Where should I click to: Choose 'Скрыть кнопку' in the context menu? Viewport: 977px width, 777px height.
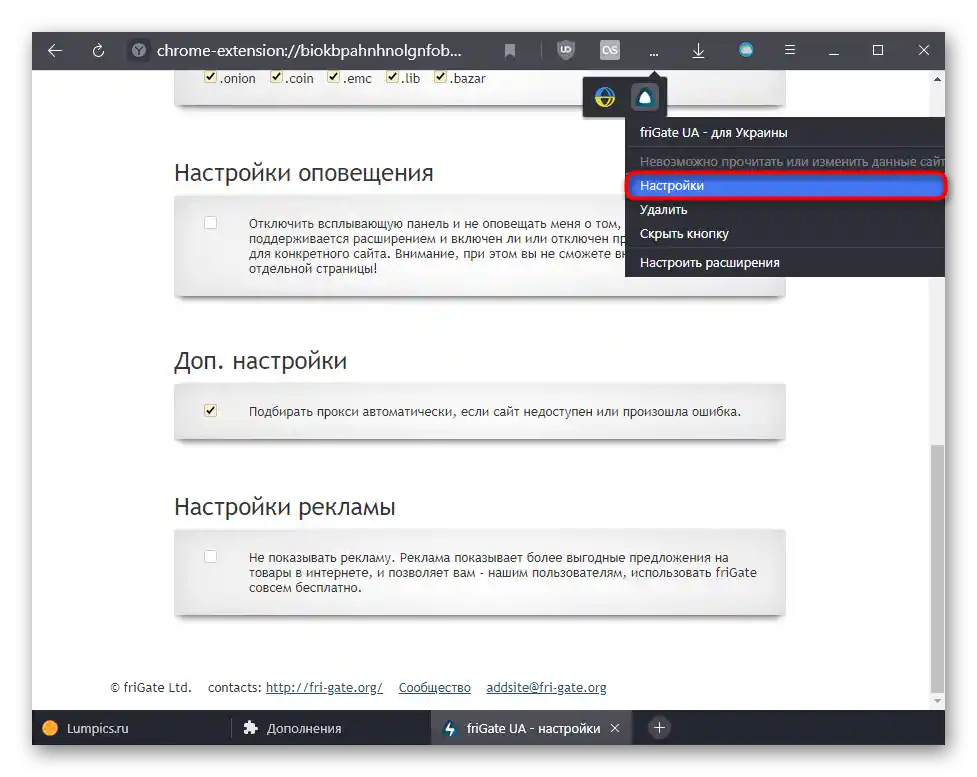coord(785,234)
